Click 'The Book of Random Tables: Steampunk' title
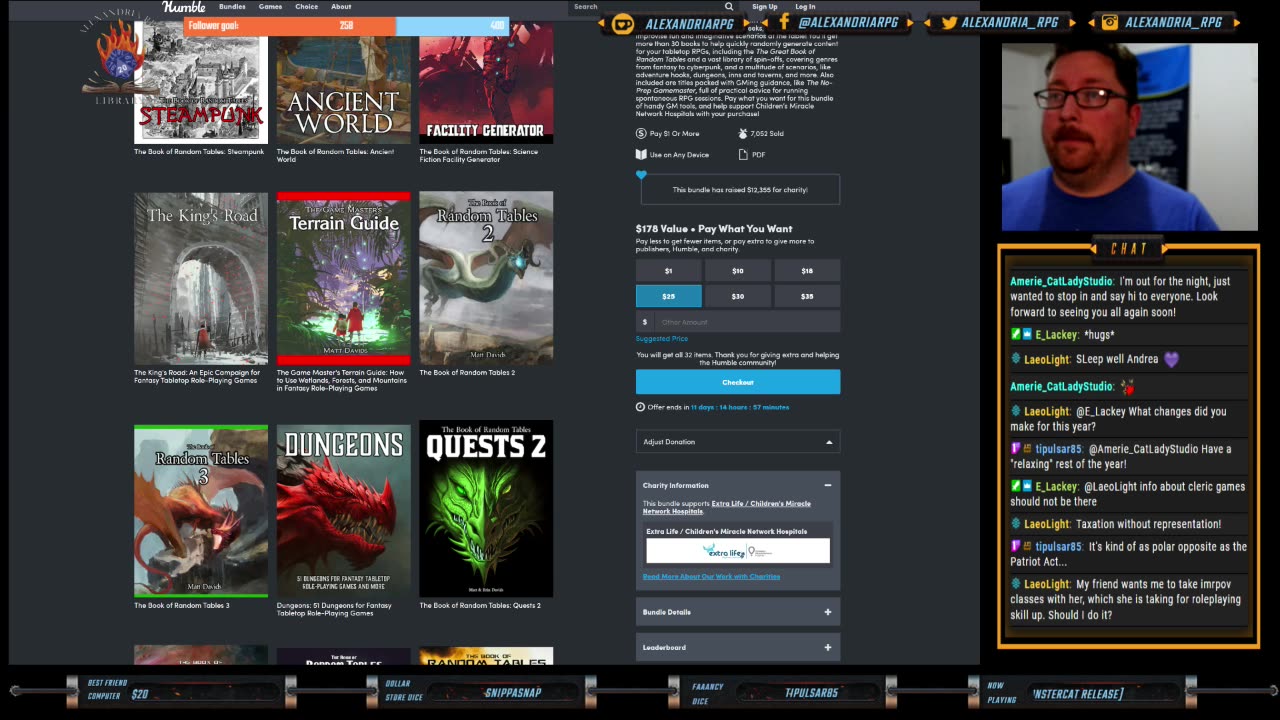This screenshot has width=1280, height=720. (x=199, y=152)
